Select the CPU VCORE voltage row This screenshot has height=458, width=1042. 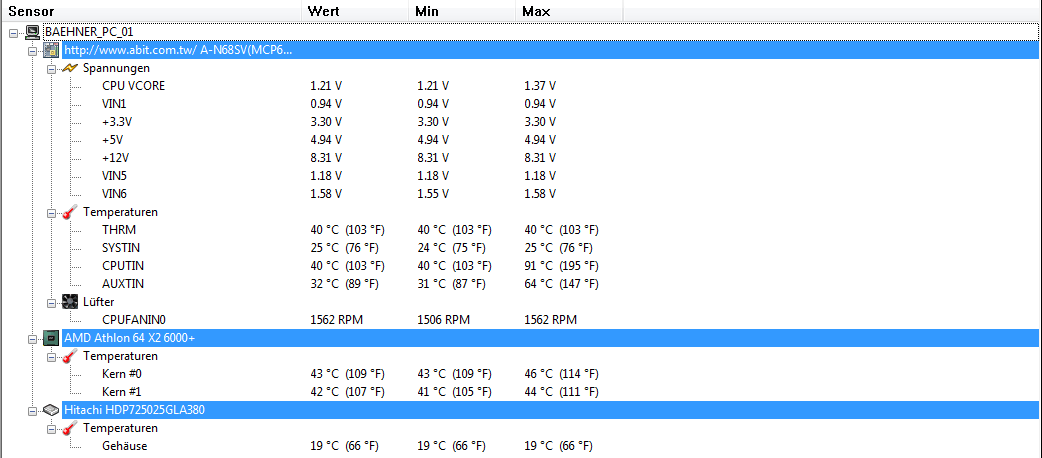(x=133, y=86)
